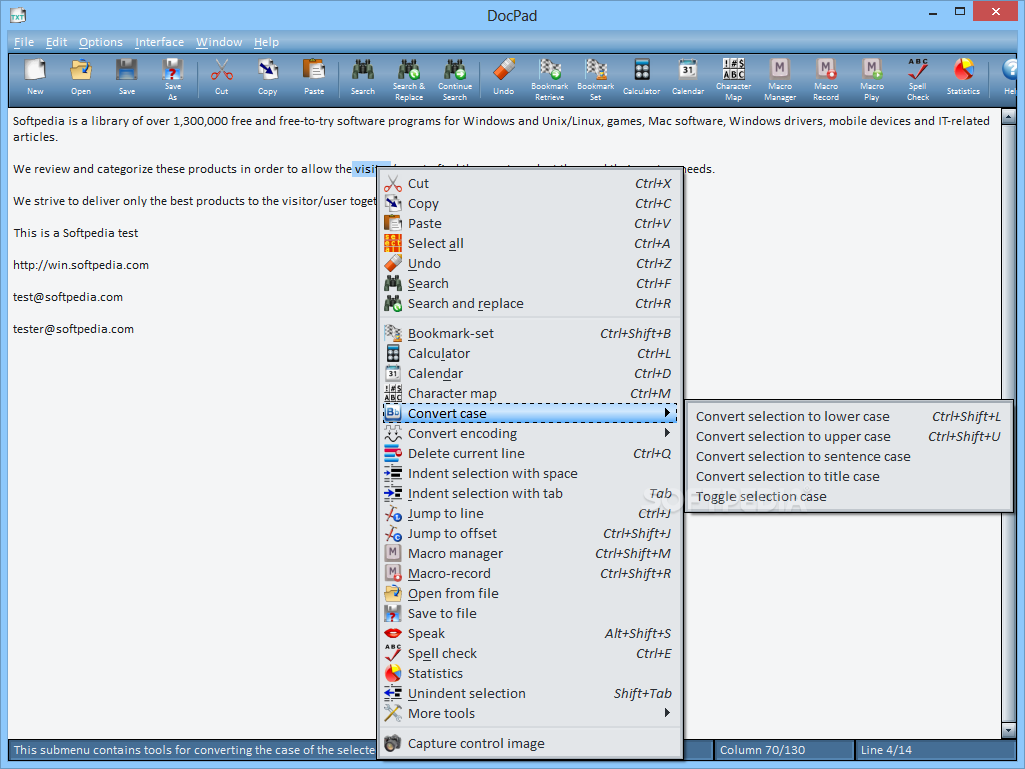
Task: Open the Help menu
Action: coord(266,42)
